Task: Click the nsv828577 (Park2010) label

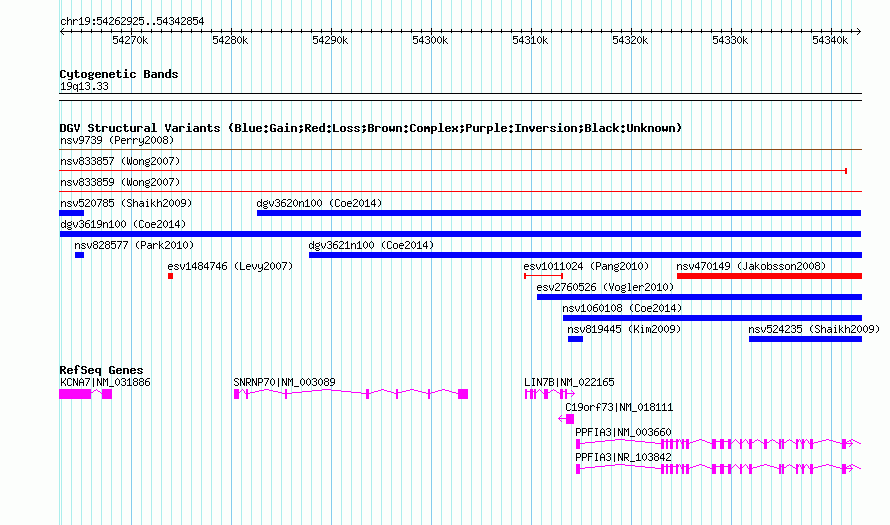Action: (x=134, y=245)
